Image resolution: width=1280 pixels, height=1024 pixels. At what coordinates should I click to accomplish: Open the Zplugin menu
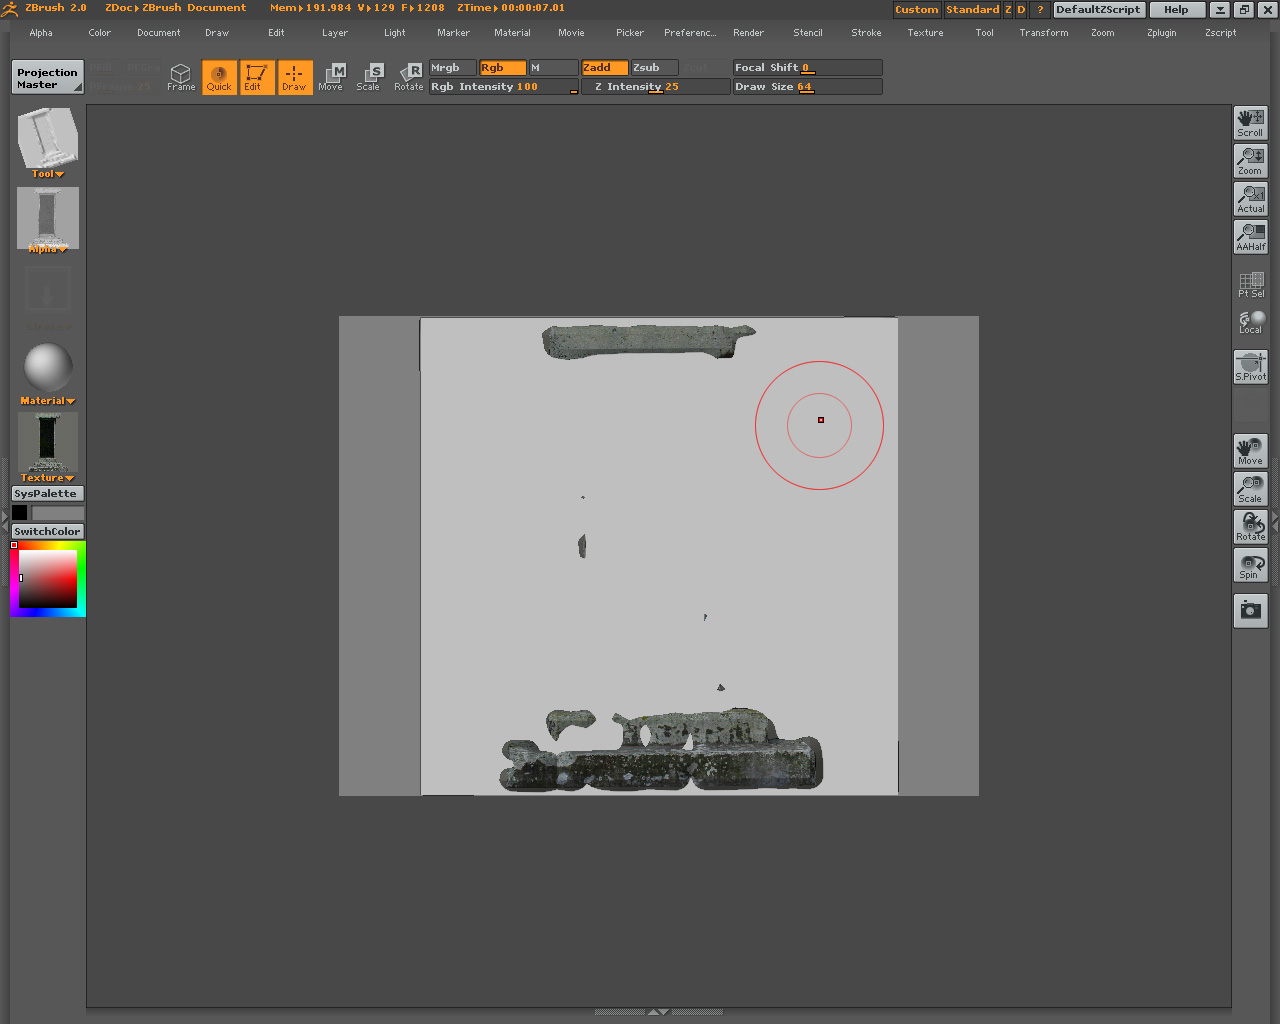click(1161, 33)
